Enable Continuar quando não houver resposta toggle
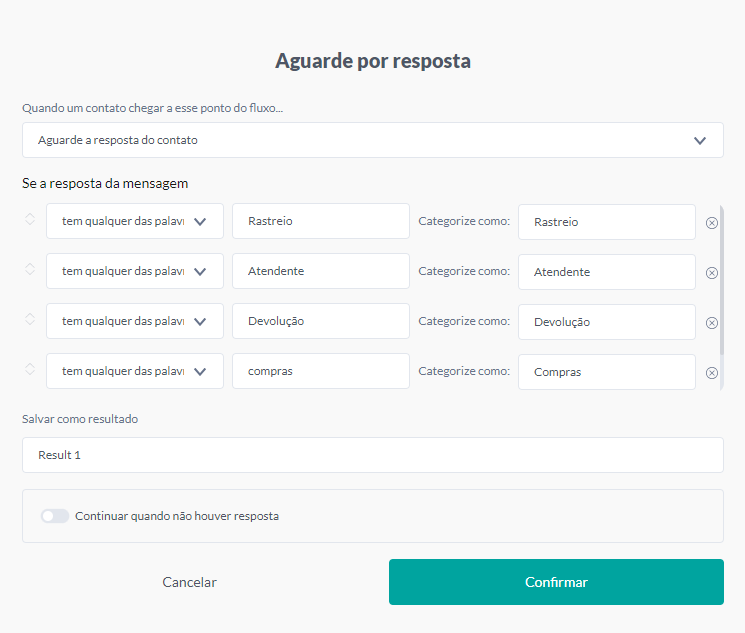The image size is (745, 633). 55,516
